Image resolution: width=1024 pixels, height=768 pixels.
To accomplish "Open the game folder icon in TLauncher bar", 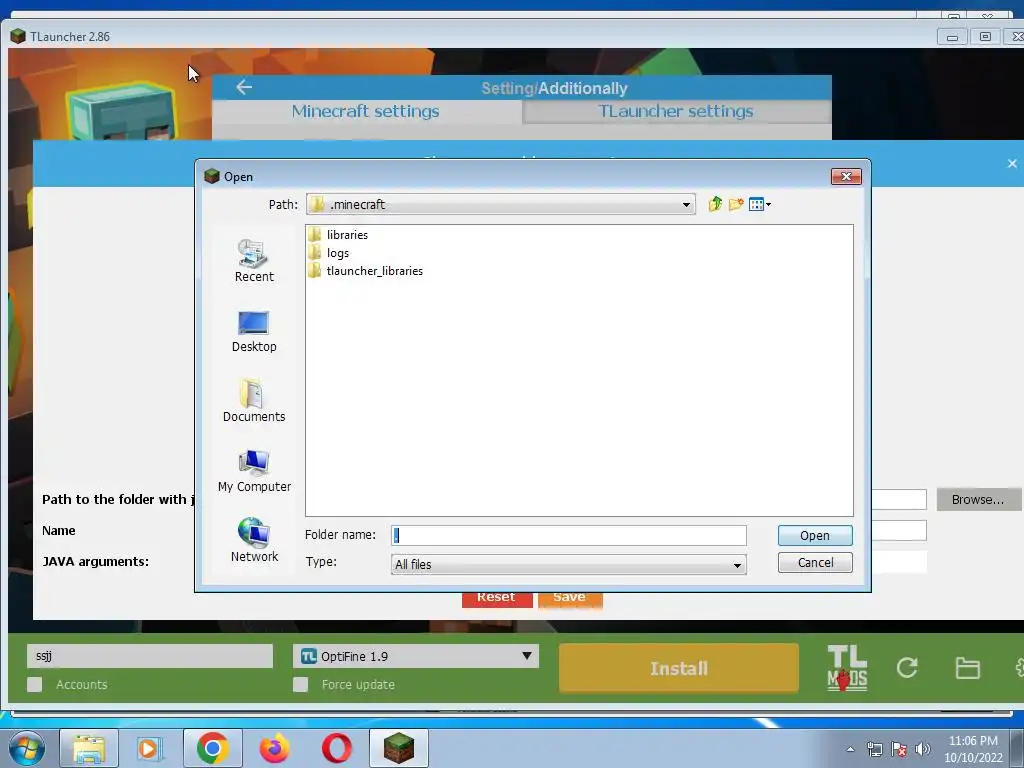I will click(967, 668).
